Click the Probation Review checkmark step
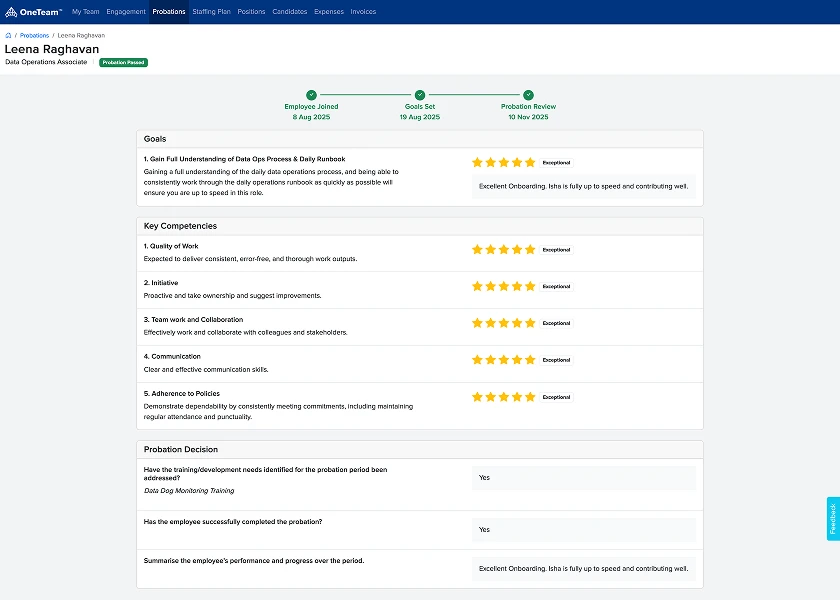 click(528, 95)
